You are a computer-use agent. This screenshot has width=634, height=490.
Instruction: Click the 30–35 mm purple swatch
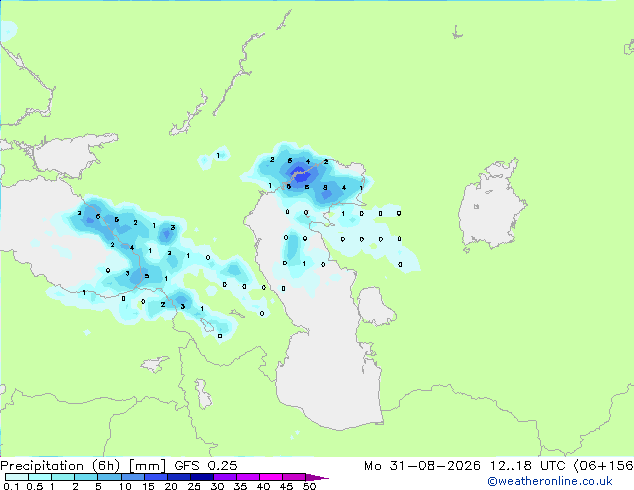click(x=224, y=477)
